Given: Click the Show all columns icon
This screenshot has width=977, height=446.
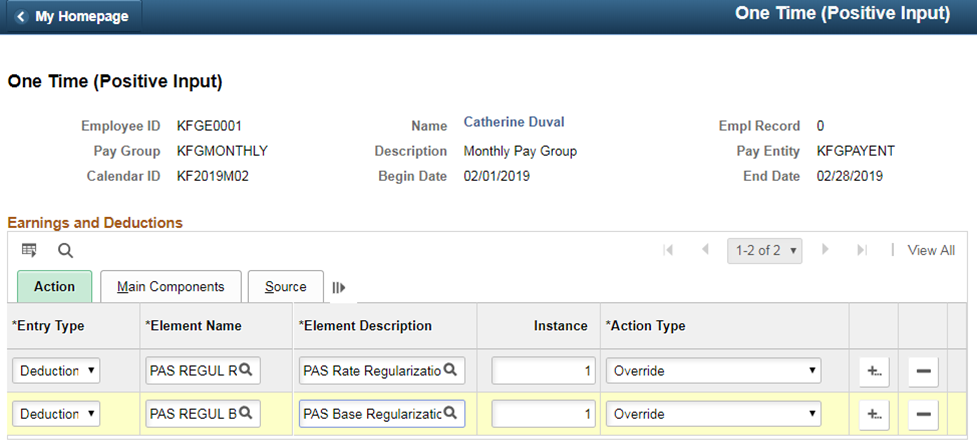Looking at the screenshot, I should (339, 288).
